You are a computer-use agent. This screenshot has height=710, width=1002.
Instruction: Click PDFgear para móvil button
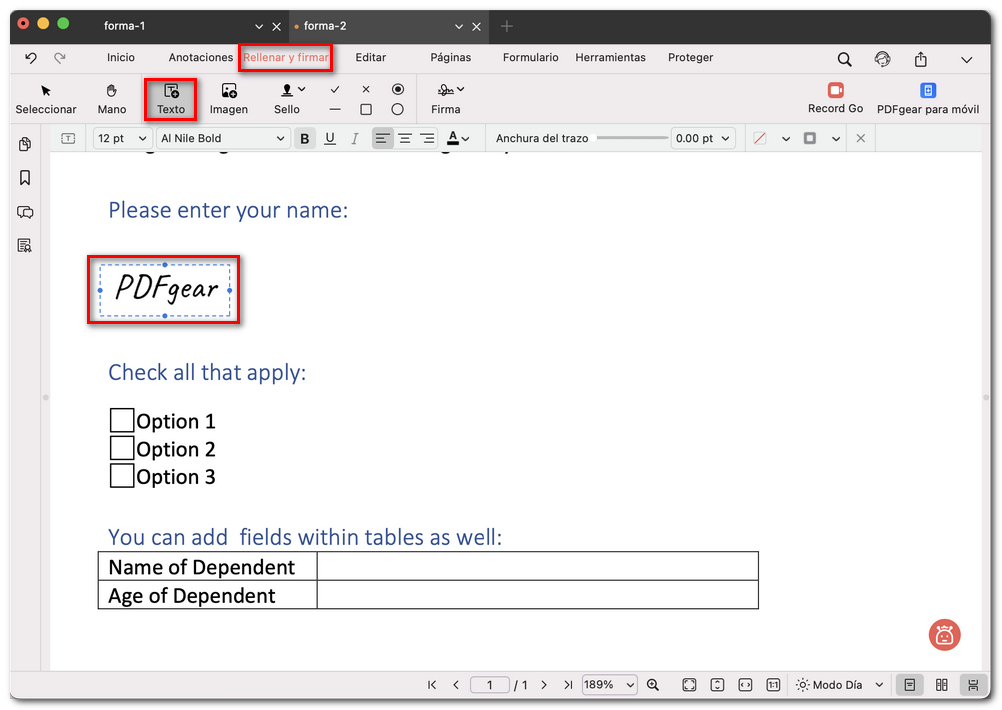tap(927, 98)
